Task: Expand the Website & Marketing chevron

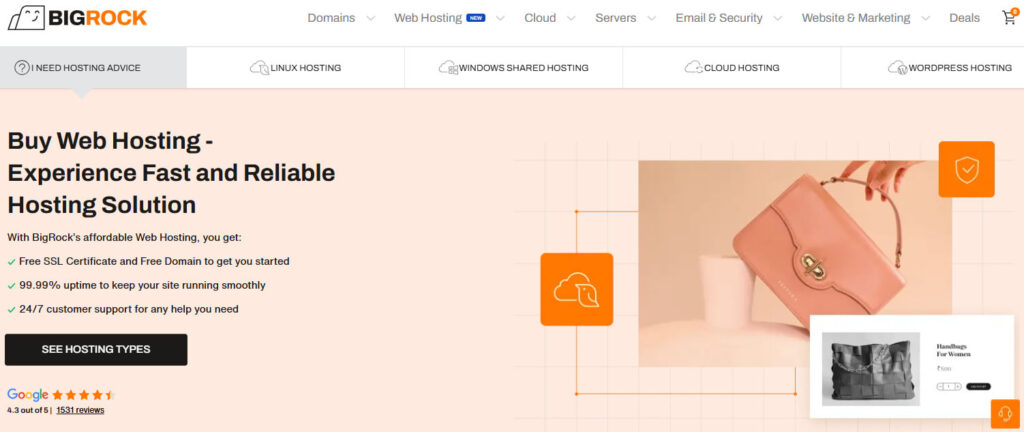Action: coord(925,18)
